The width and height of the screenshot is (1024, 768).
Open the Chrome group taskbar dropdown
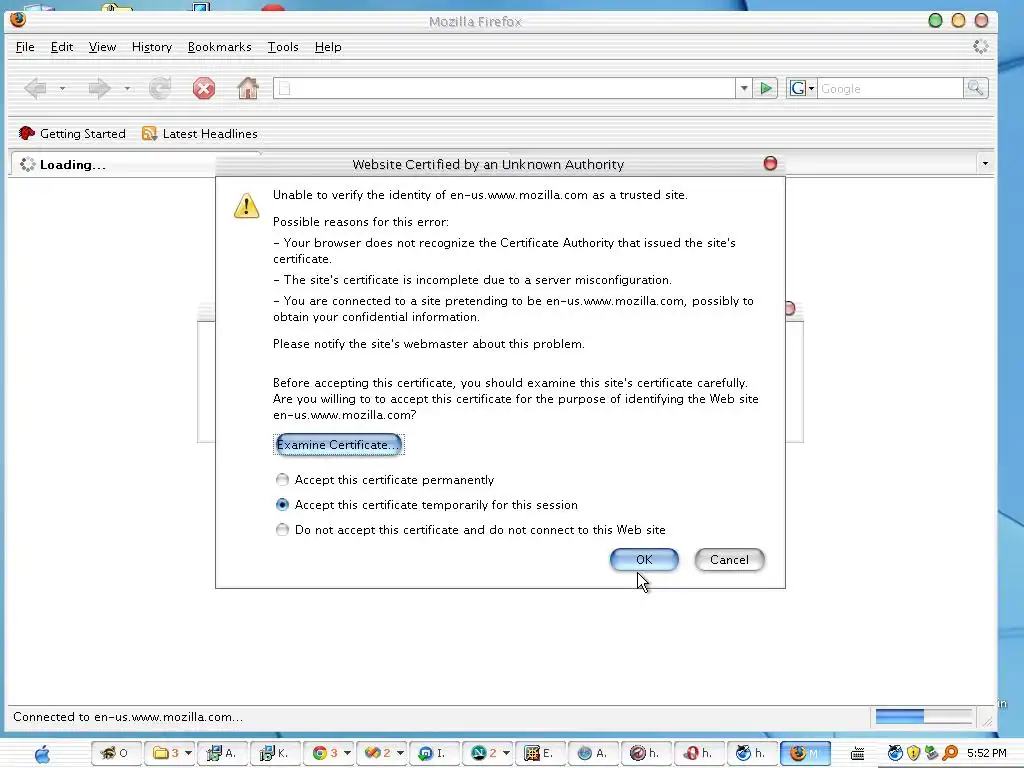347,753
